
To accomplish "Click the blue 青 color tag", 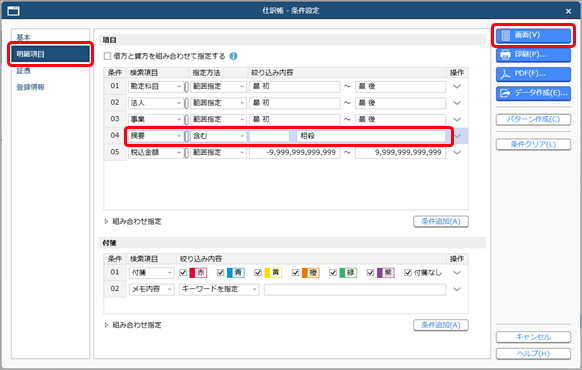I will [x=236, y=273].
